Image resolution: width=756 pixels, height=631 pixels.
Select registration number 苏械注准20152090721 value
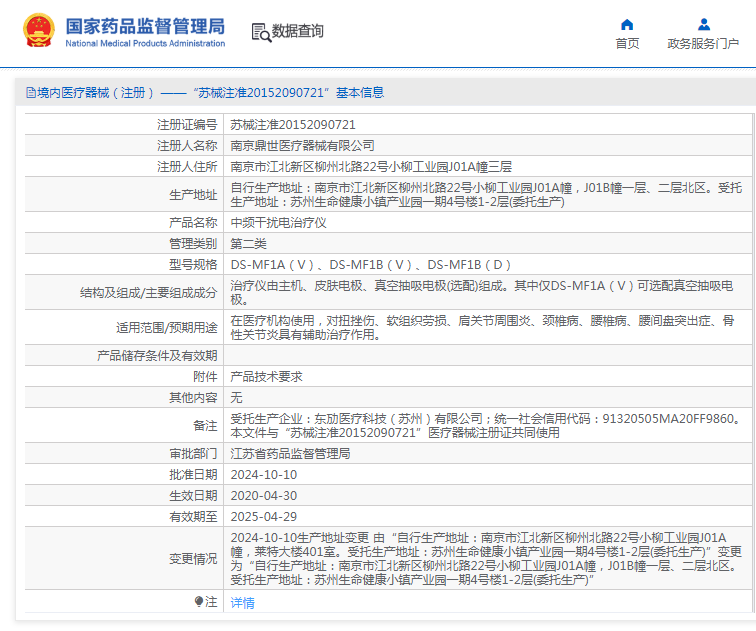pyautogui.click(x=293, y=125)
